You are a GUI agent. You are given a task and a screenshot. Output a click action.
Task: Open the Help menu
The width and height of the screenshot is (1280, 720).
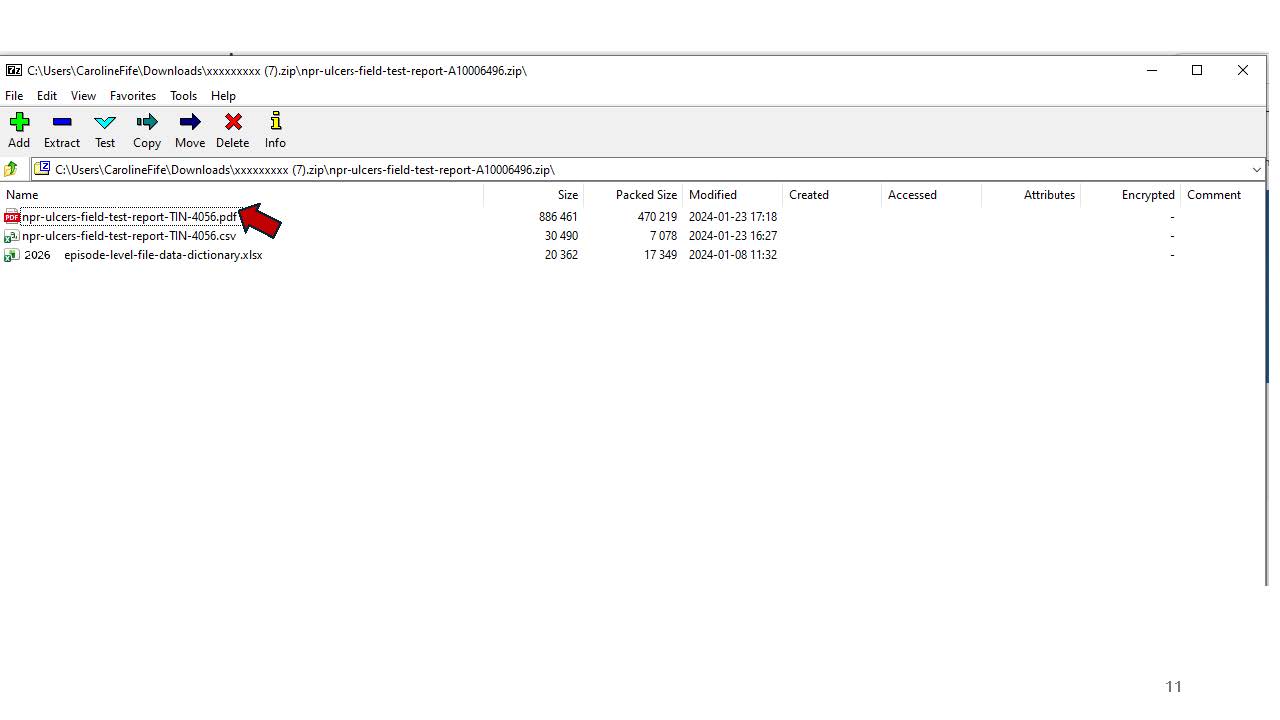(x=223, y=96)
